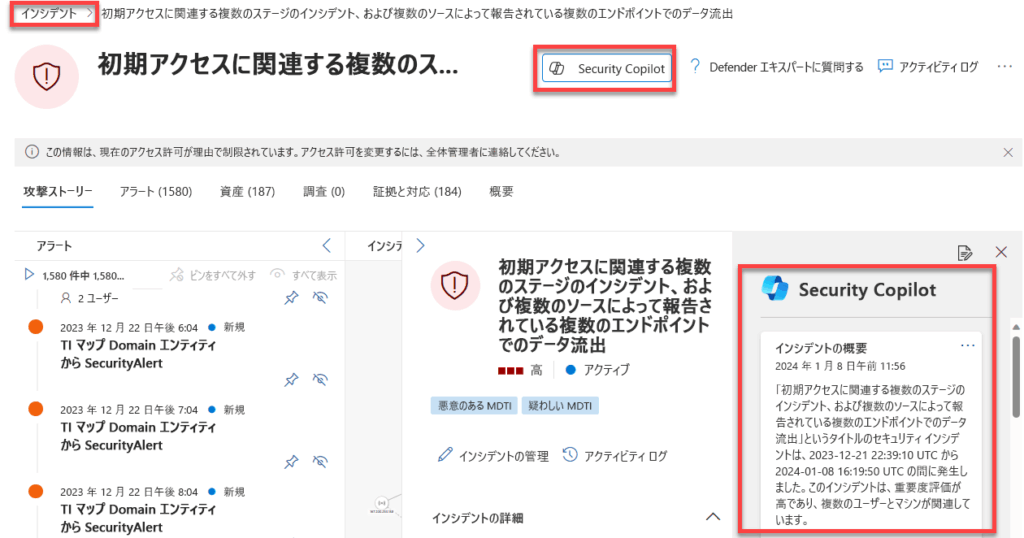Hide the 午後 6:04 TI マップ alert
This screenshot has width=1024, height=538.
click(320, 379)
